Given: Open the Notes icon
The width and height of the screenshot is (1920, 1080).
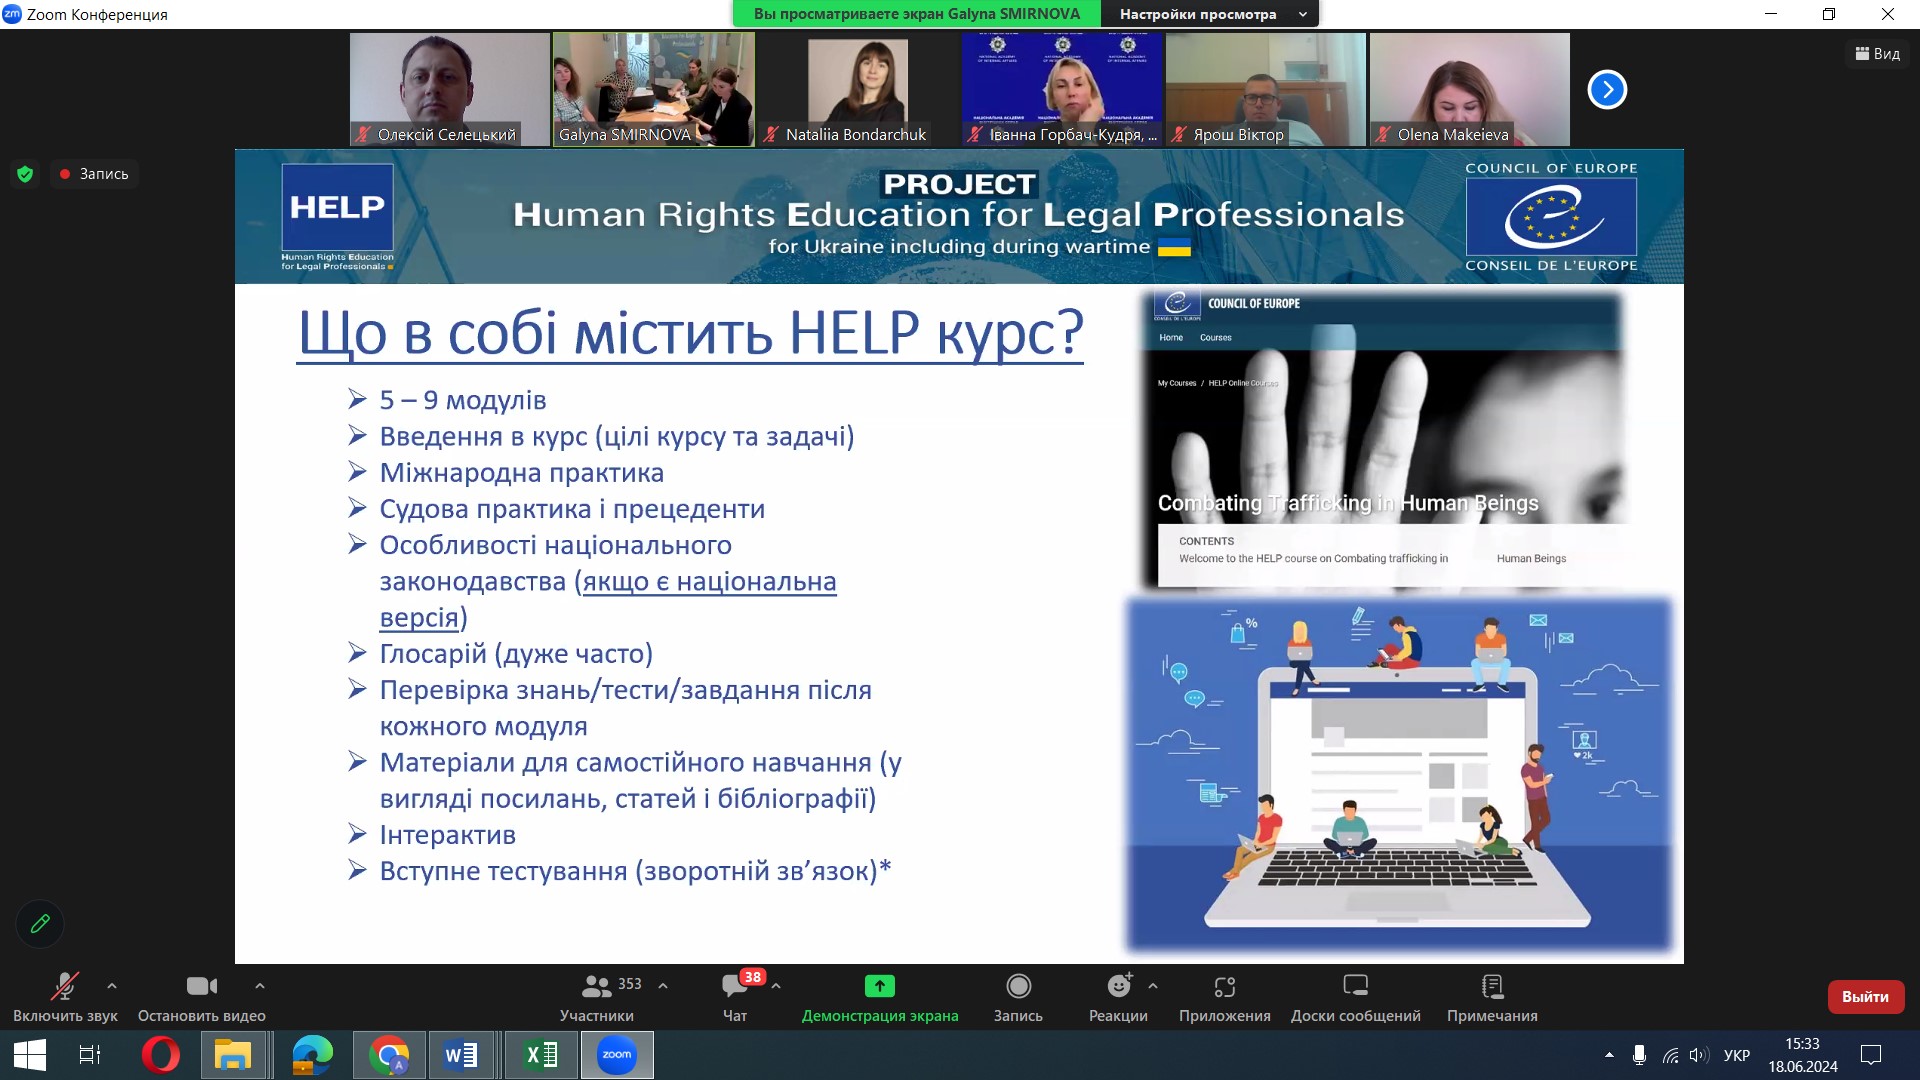Looking at the screenshot, I should tap(1492, 987).
